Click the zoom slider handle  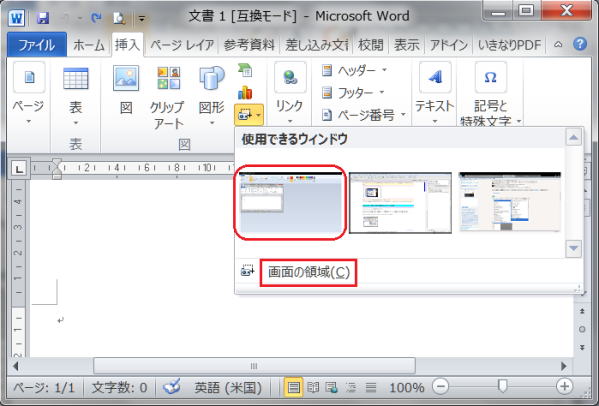coord(503,387)
